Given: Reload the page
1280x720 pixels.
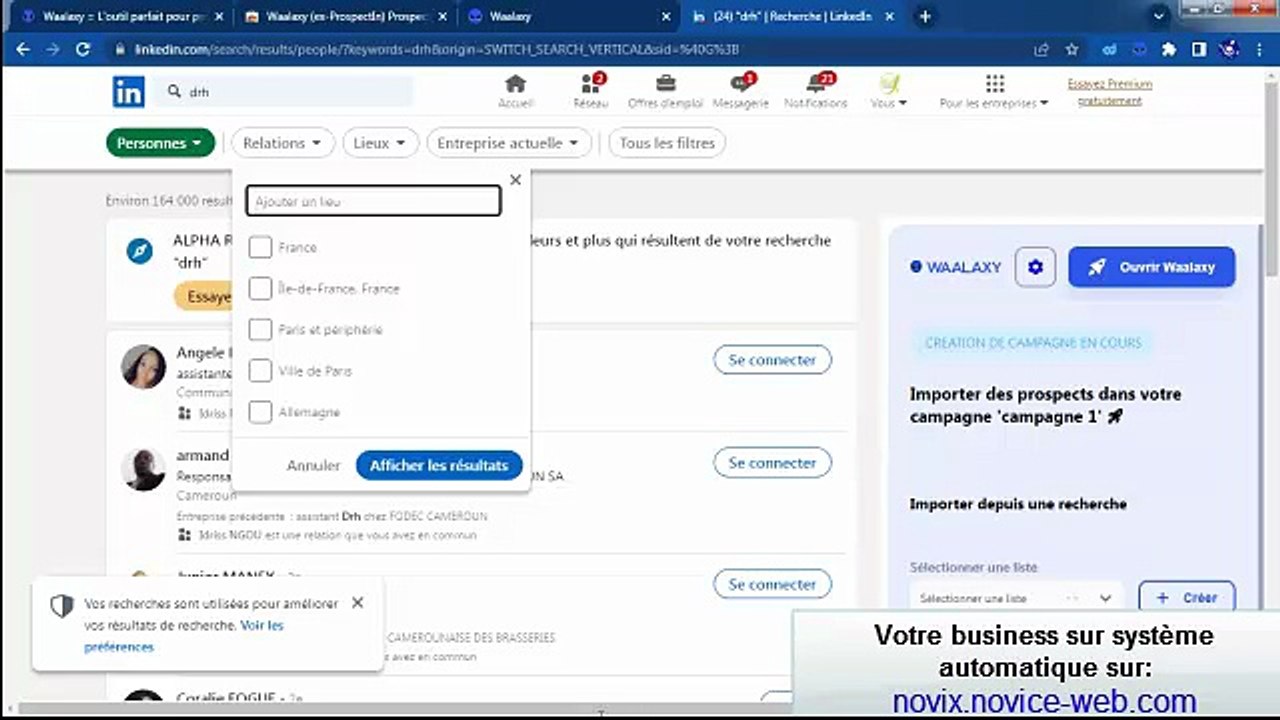Looking at the screenshot, I should click(x=83, y=49).
